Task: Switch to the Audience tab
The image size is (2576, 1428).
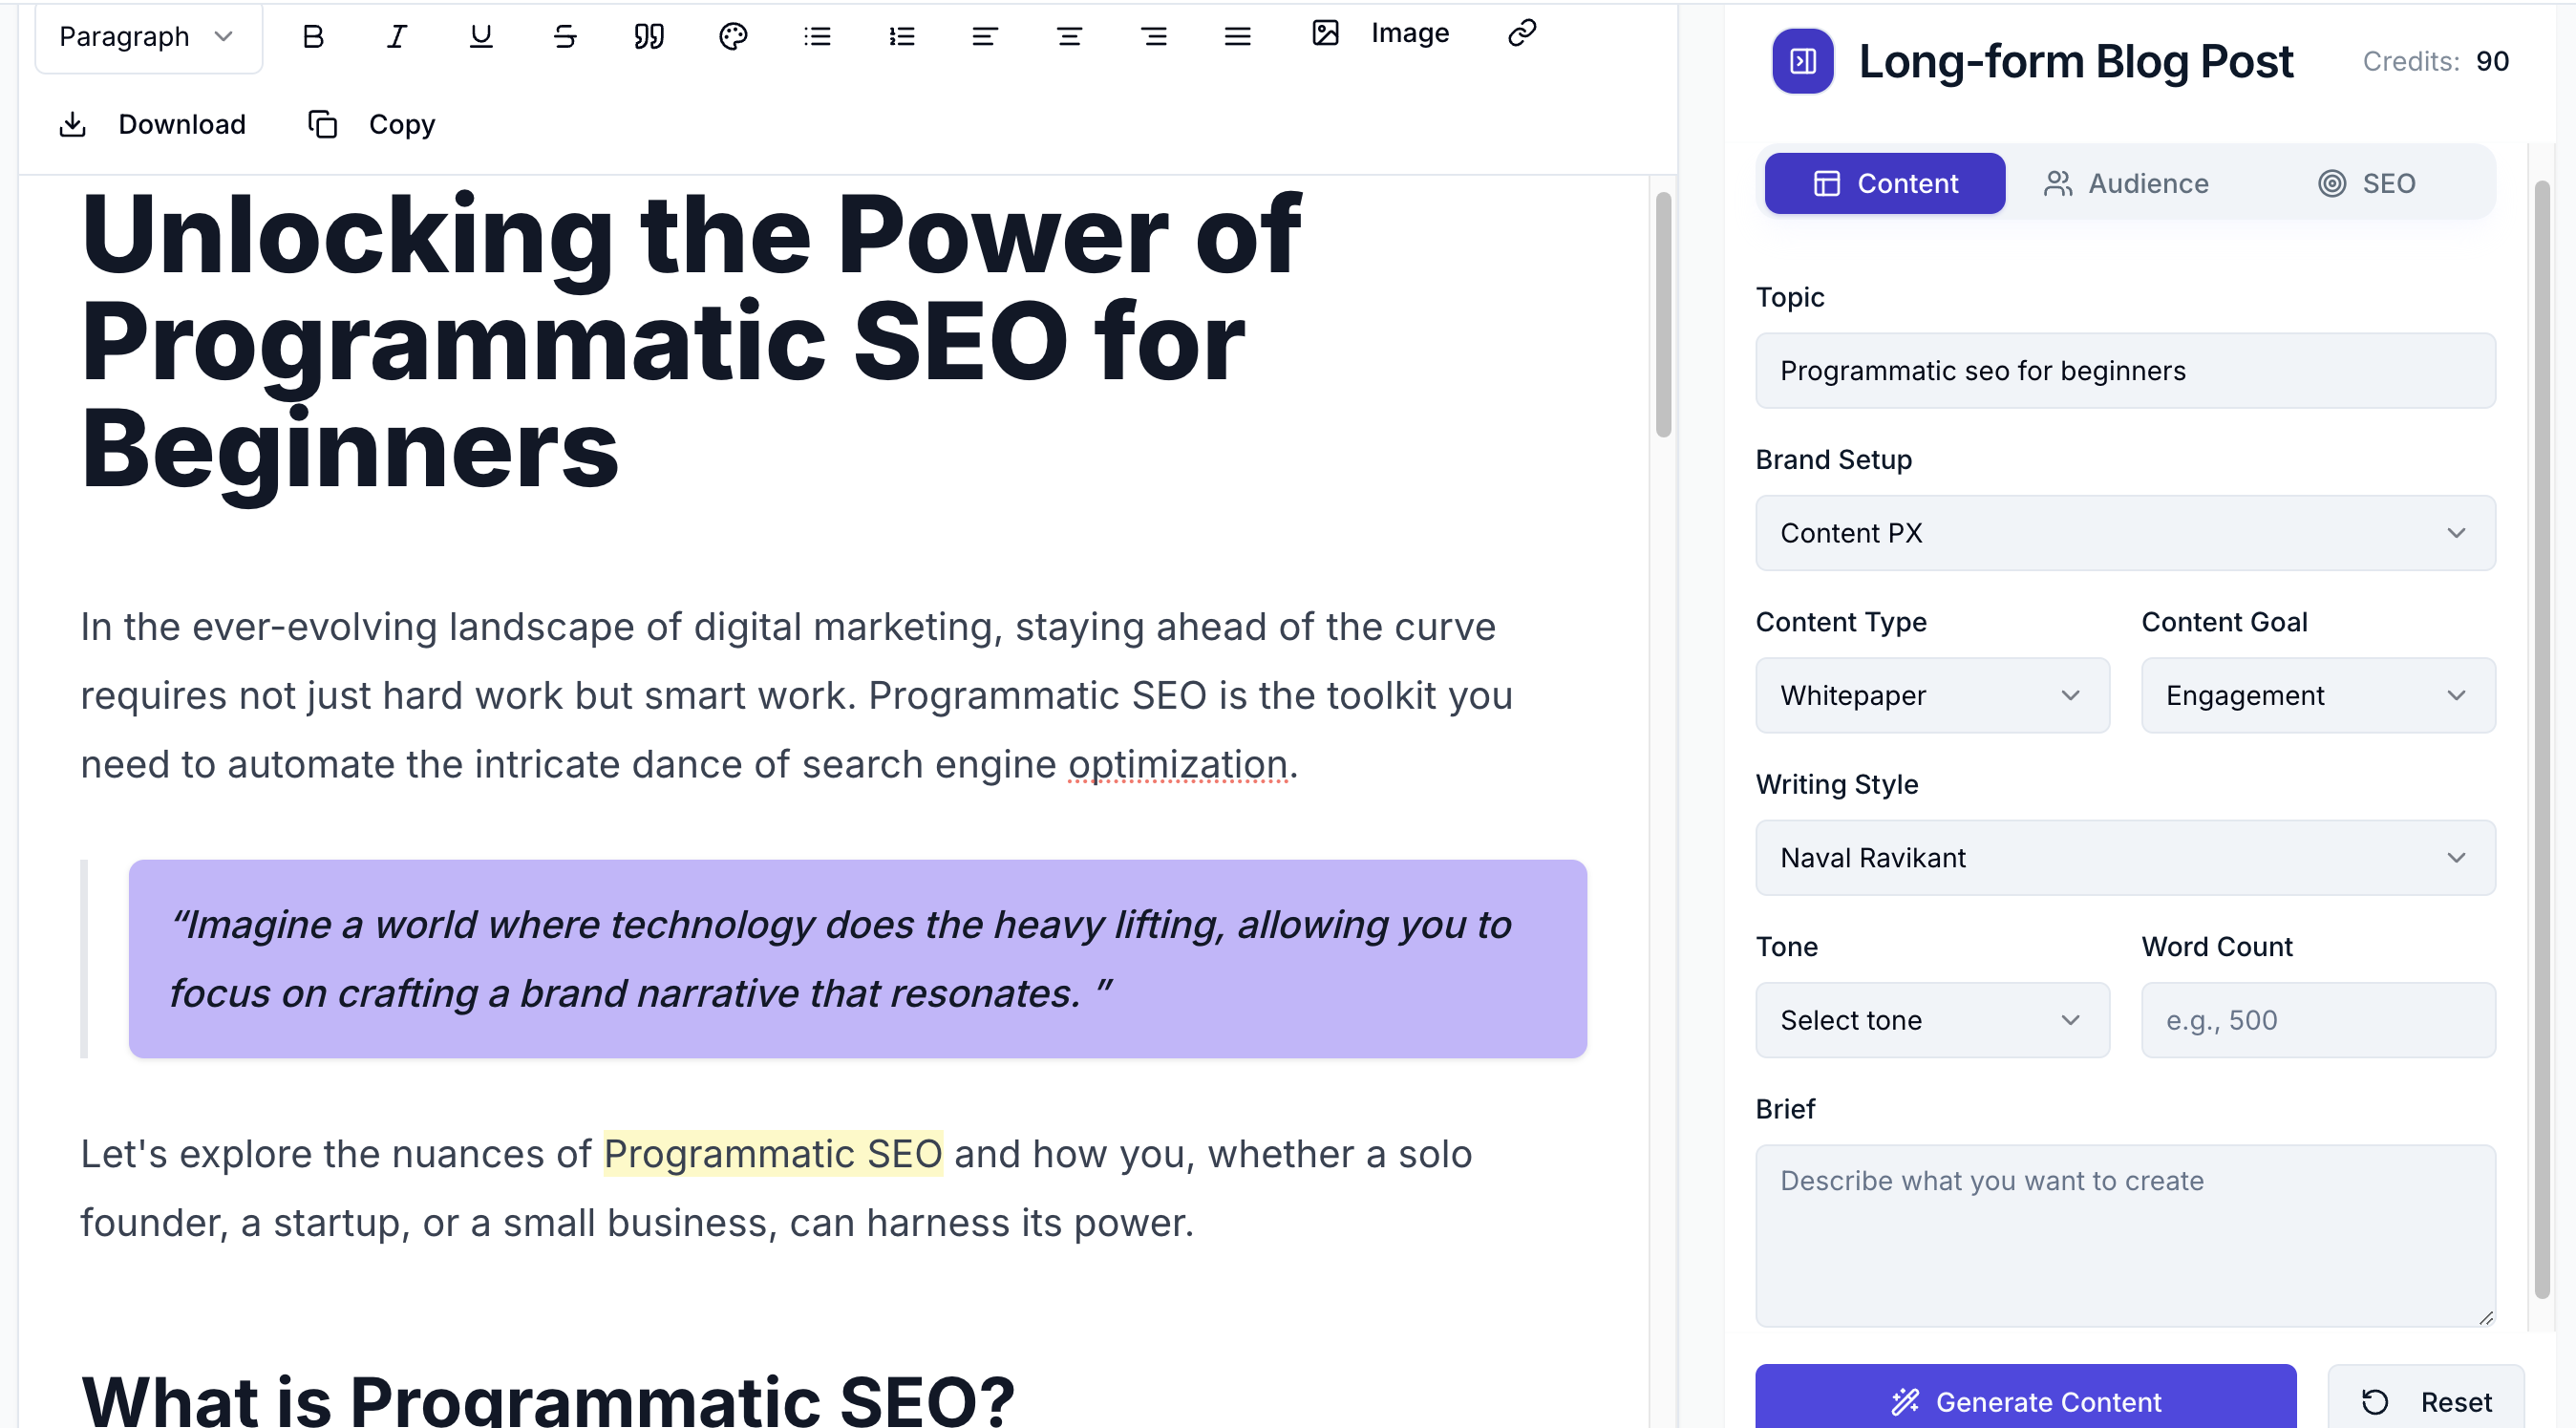Action: (x=2126, y=184)
